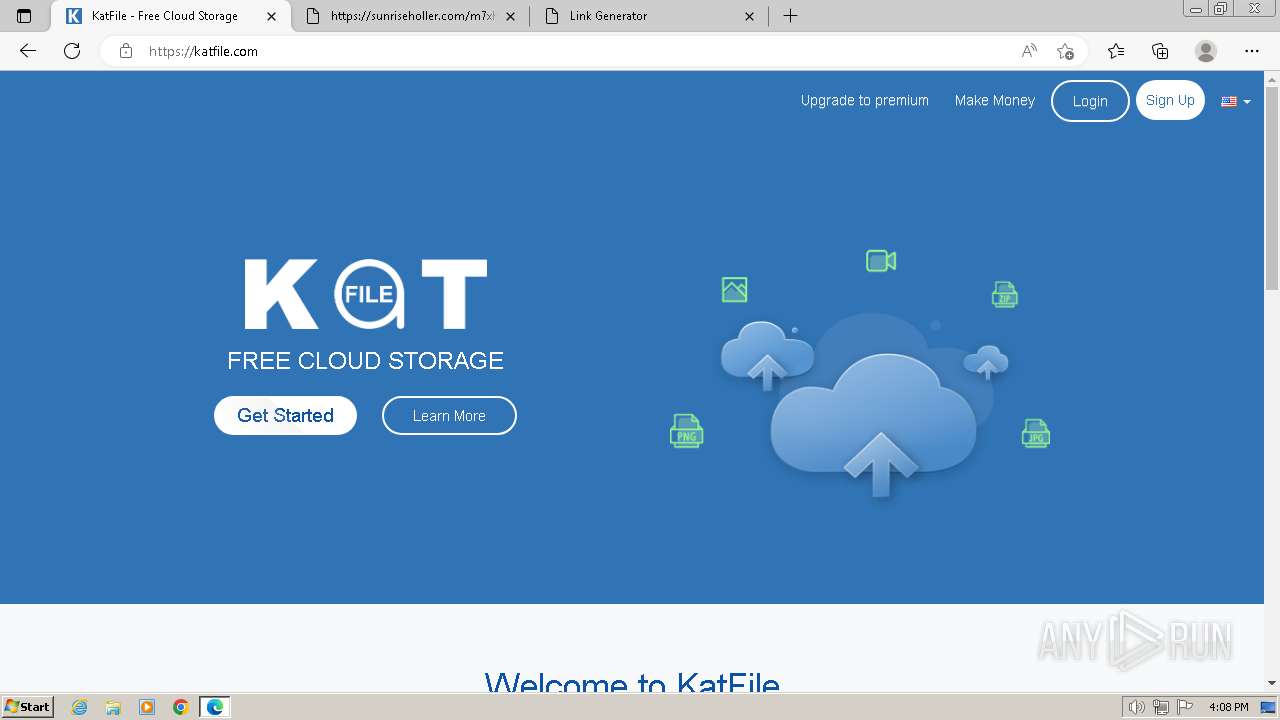
Task: Click the page scrollbar down arrow
Action: 1272,682
